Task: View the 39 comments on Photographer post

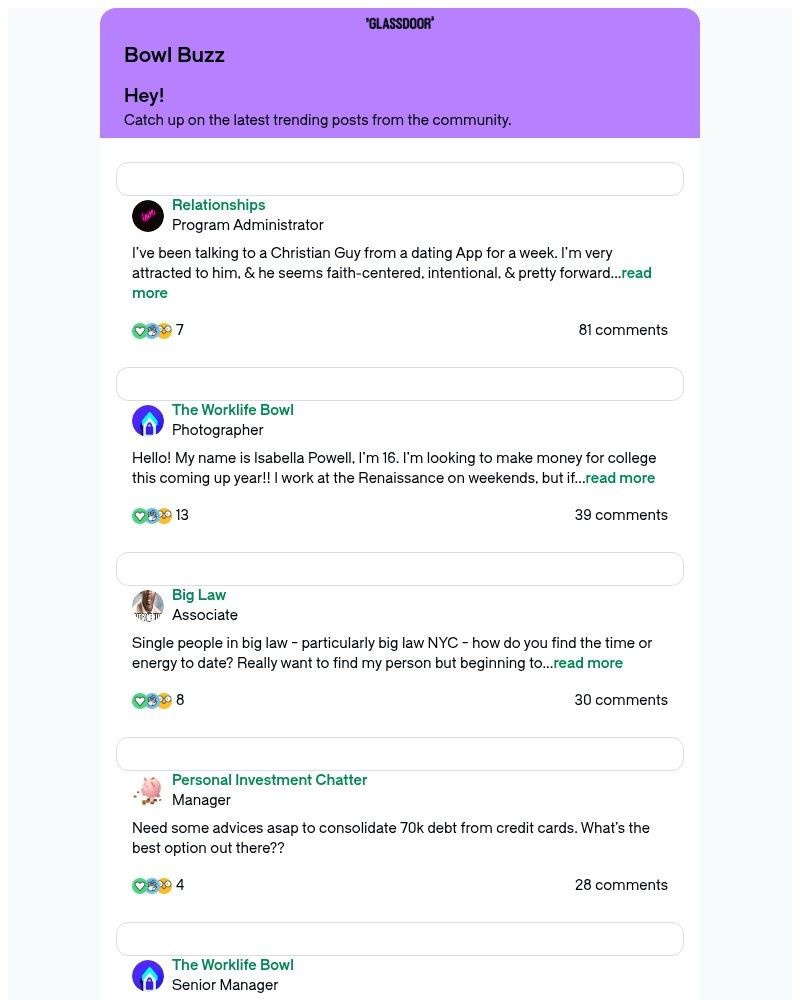Action: (x=621, y=515)
